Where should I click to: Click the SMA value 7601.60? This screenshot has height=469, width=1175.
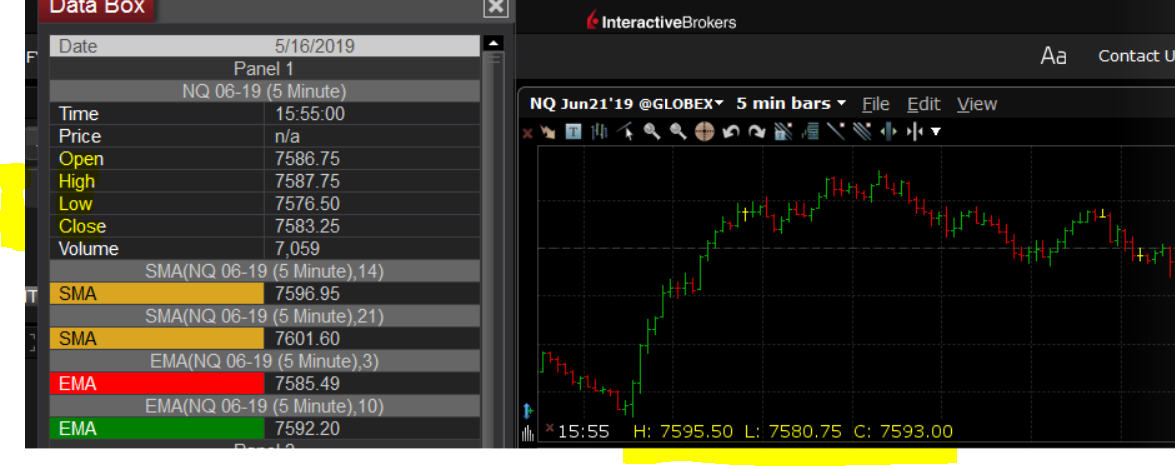point(307,339)
